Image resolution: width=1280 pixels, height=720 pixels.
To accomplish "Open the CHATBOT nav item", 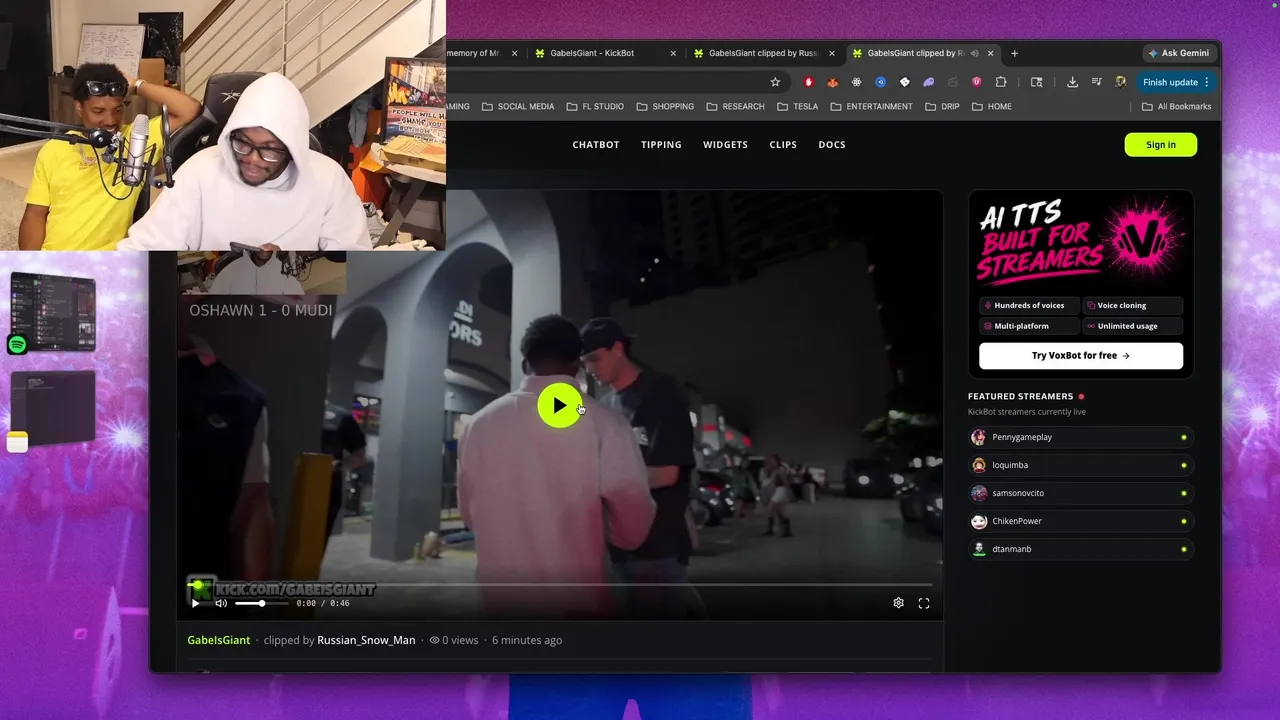I will tap(596, 145).
